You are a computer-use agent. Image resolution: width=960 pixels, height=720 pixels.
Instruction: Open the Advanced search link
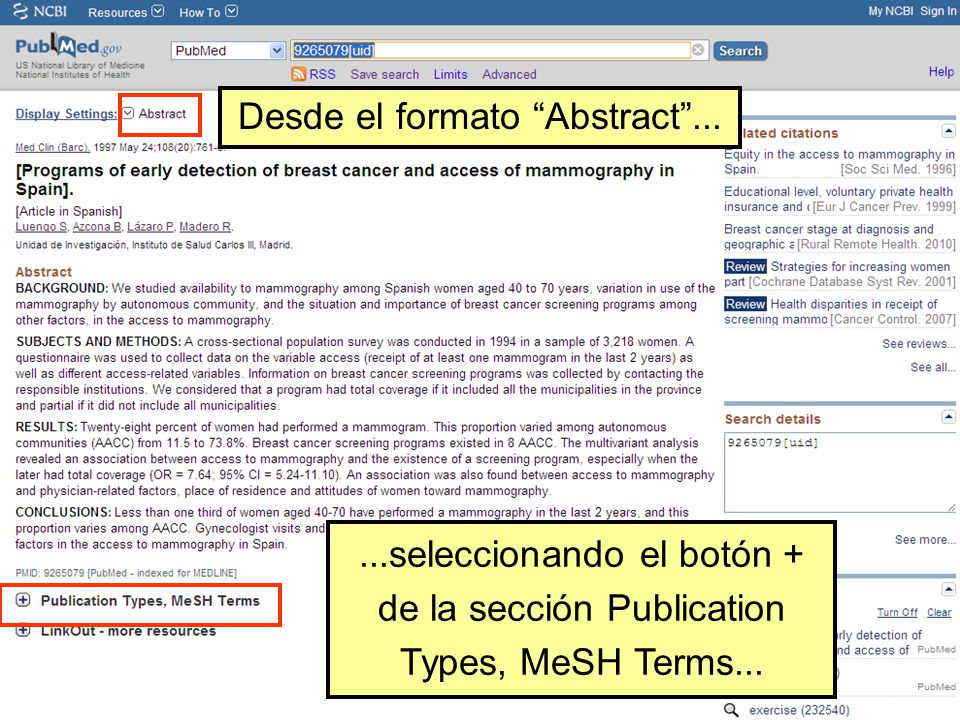(509, 74)
